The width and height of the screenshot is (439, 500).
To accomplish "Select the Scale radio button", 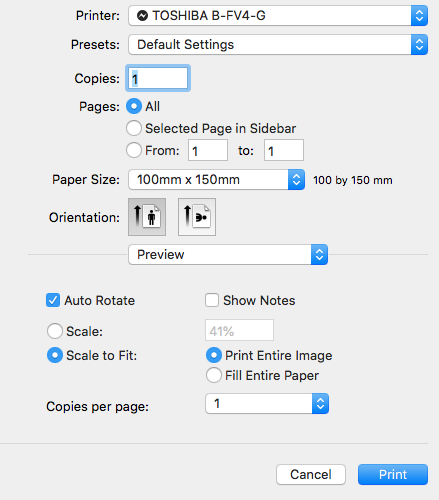I will (x=55, y=331).
